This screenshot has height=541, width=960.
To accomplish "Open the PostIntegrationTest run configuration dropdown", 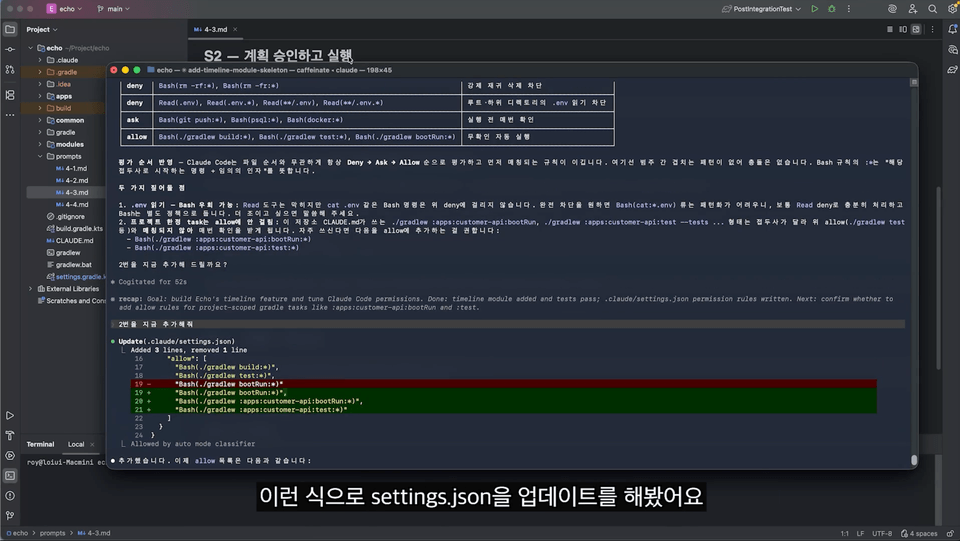I will [x=761, y=9].
